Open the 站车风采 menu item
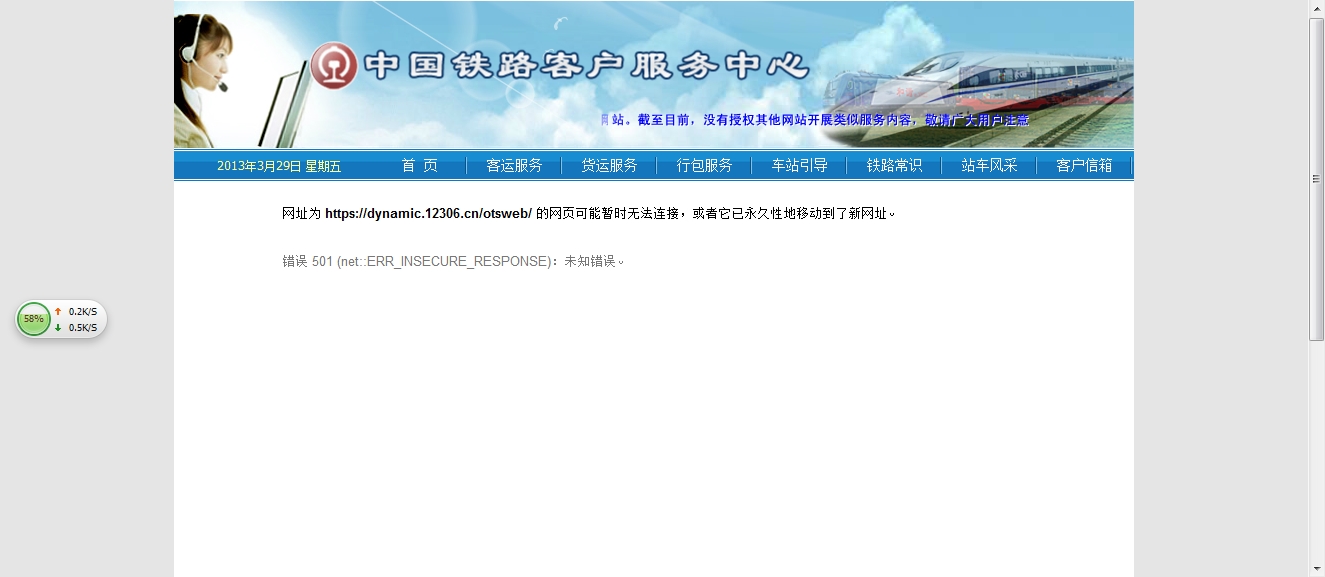The image size is (1325, 577). point(989,166)
